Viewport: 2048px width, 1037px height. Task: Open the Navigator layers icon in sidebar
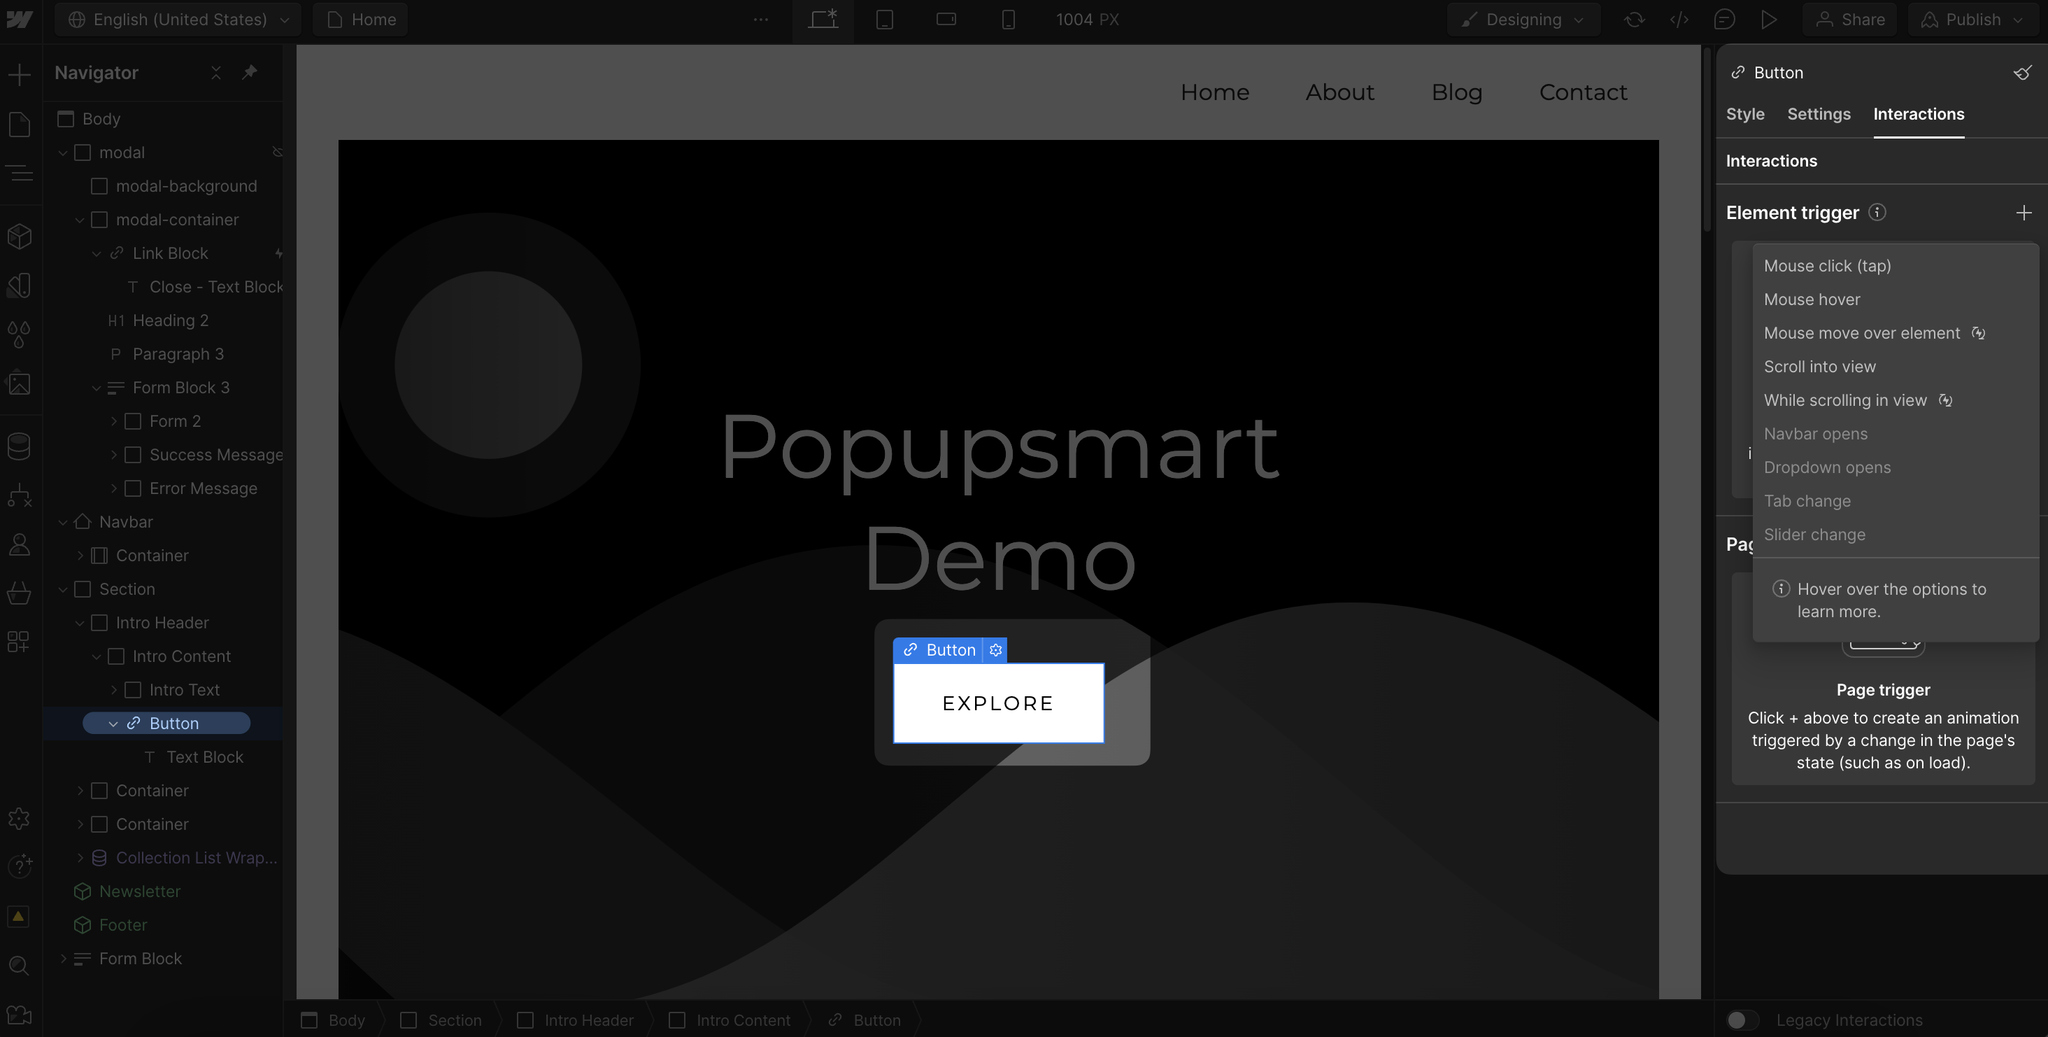tap(19, 174)
